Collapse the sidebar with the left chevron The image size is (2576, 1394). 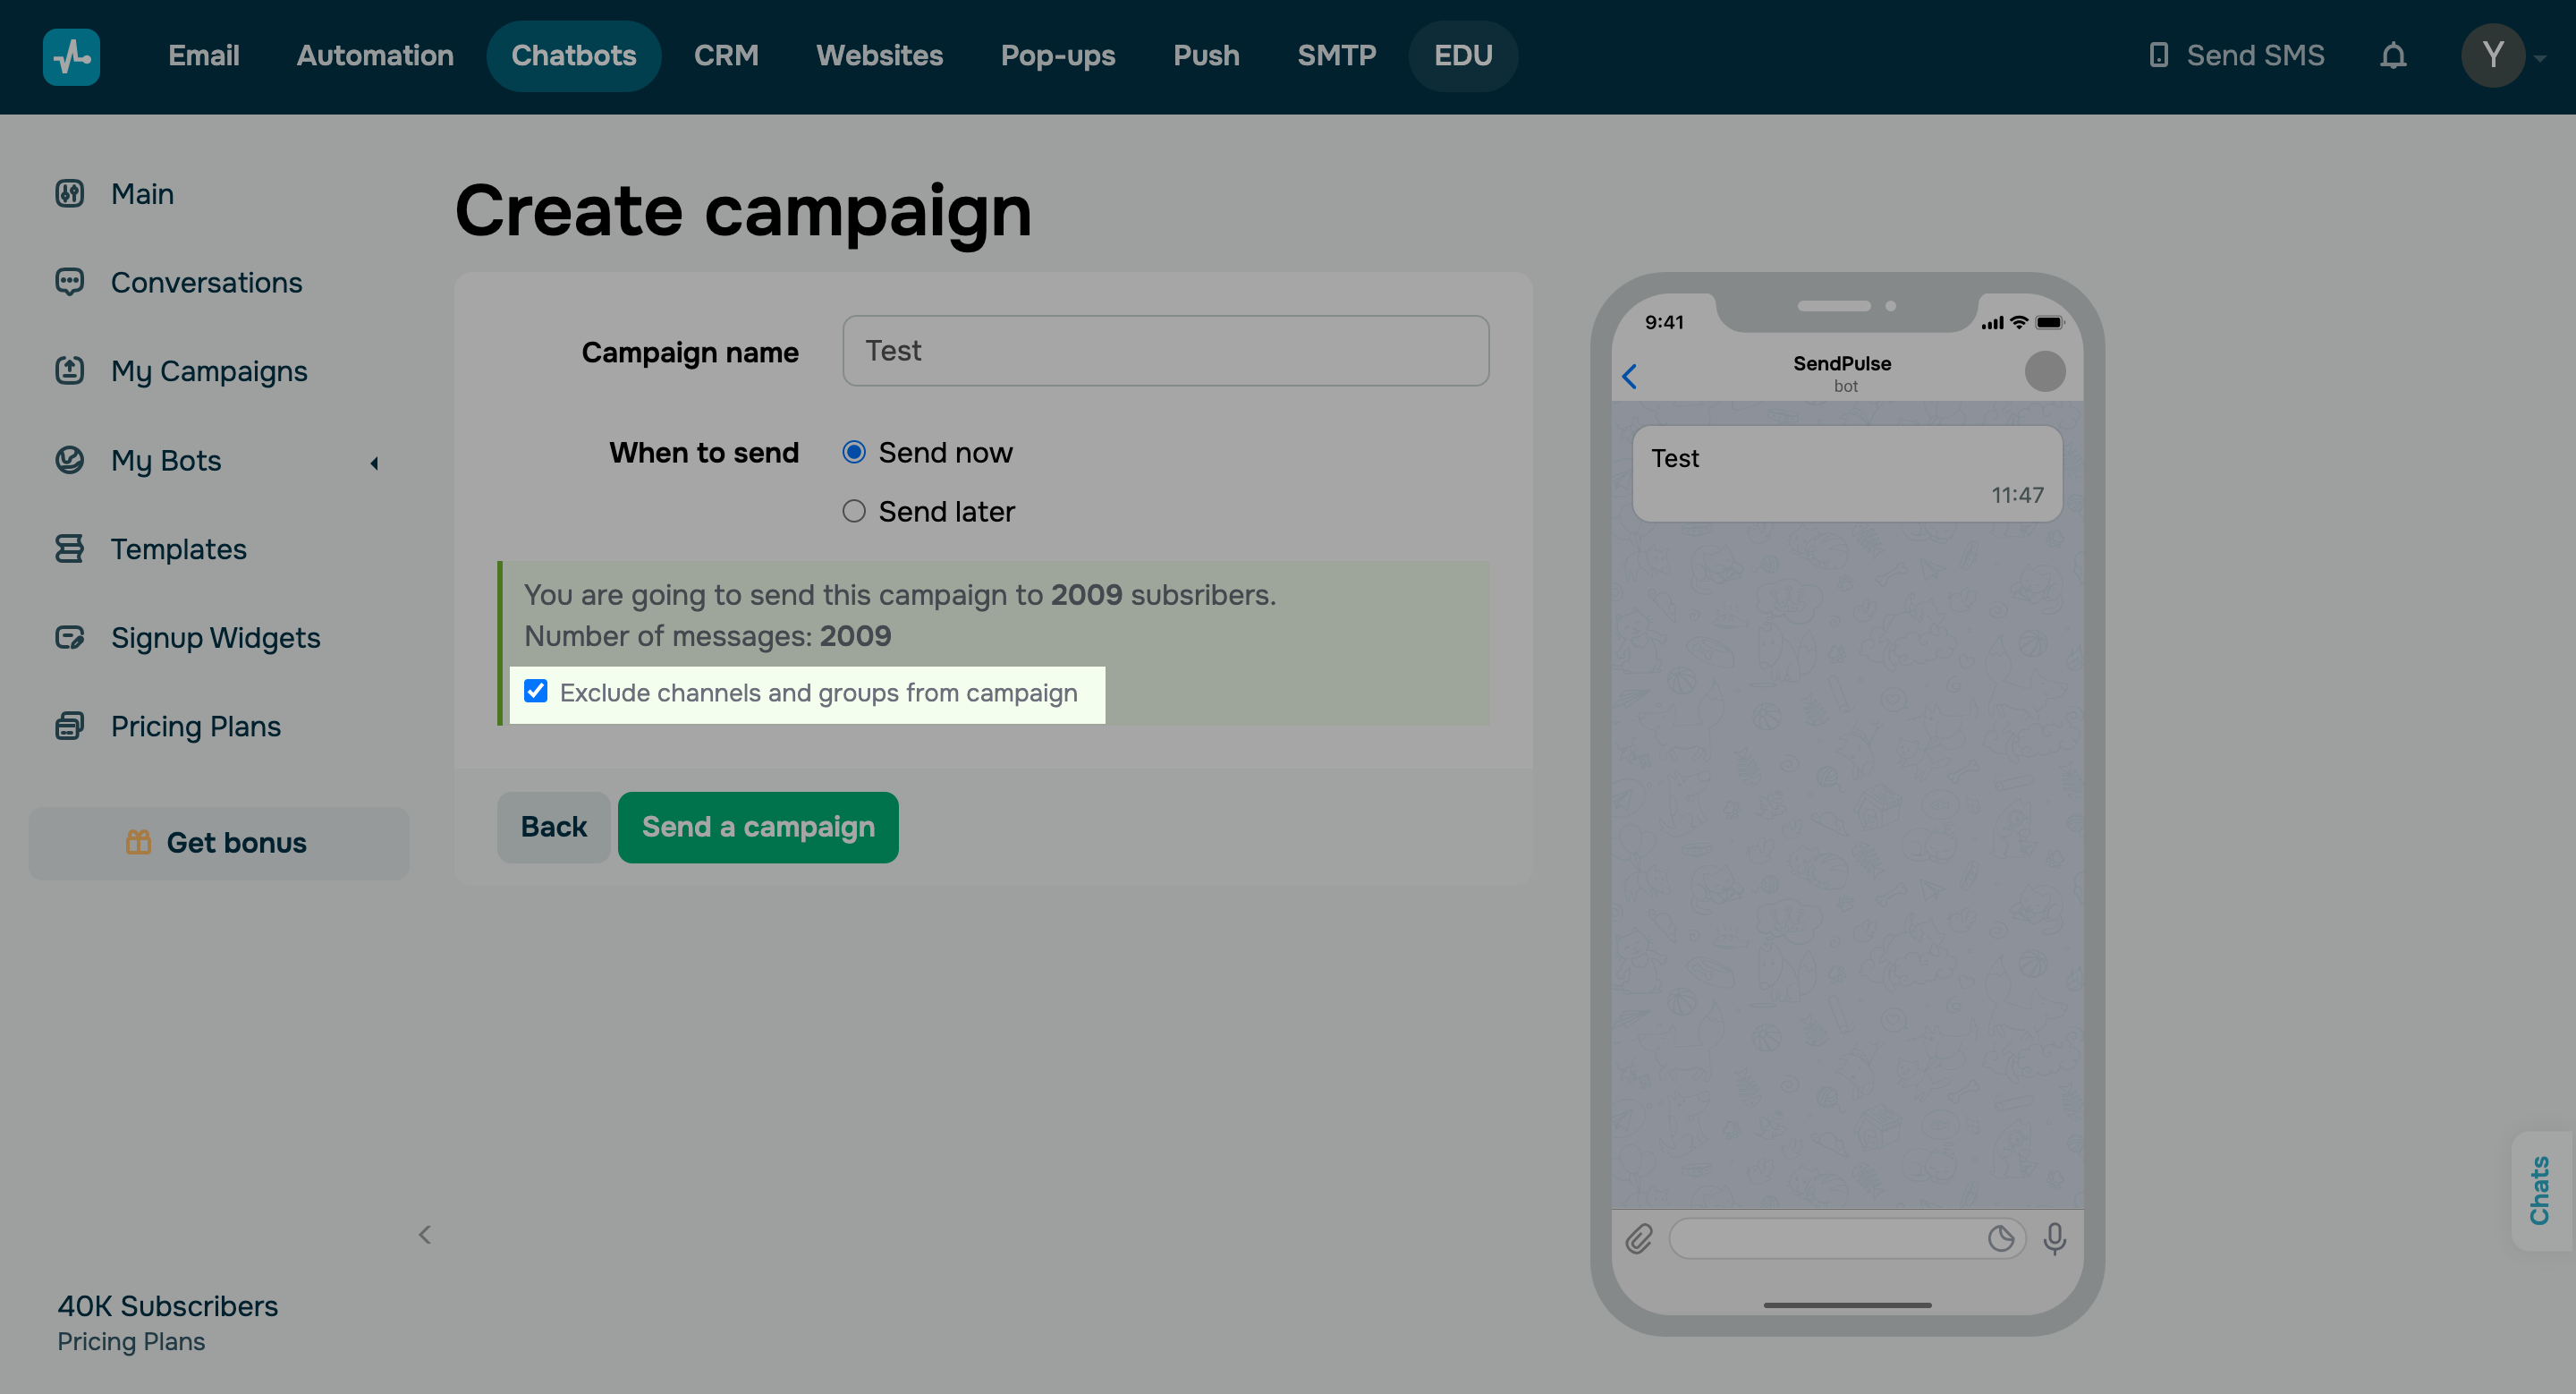pyautogui.click(x=424, y=1234)
